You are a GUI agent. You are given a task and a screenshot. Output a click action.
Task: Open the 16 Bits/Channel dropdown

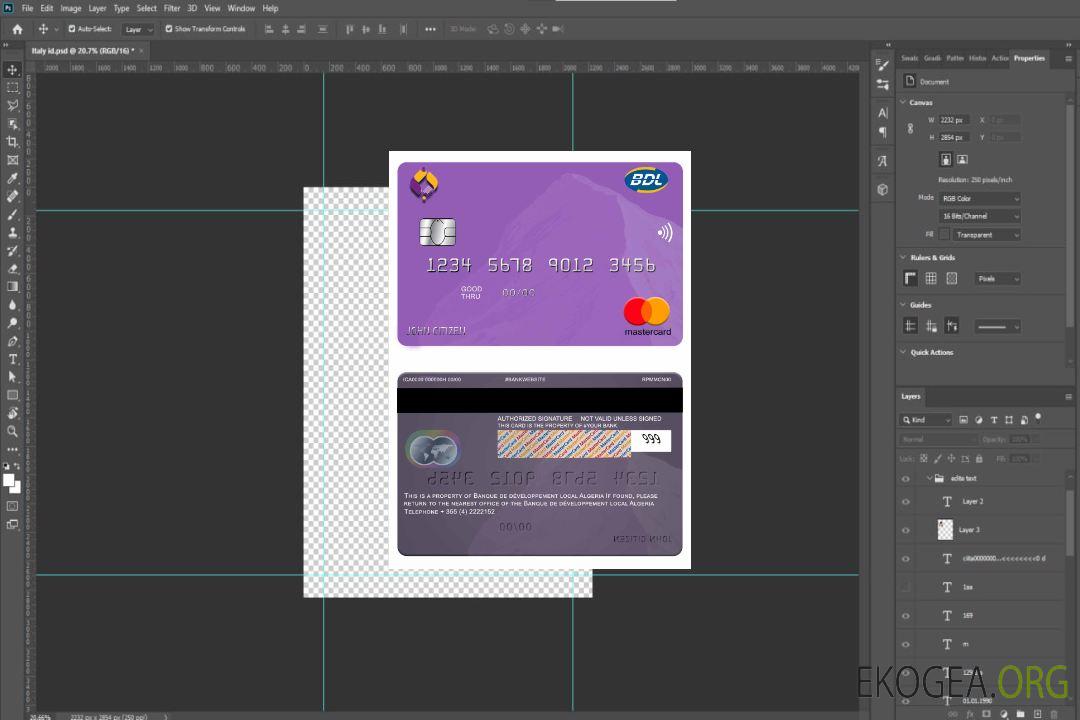point(979,216)
